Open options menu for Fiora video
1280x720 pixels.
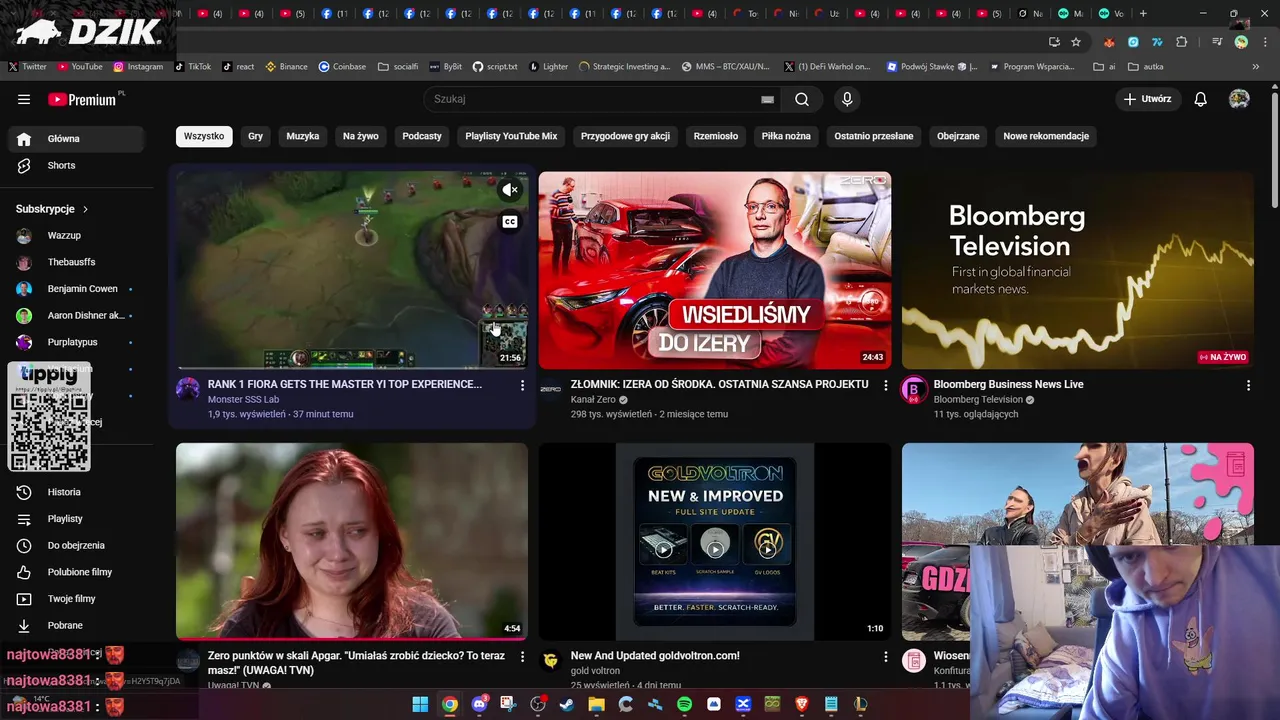[x=522, y=385]
